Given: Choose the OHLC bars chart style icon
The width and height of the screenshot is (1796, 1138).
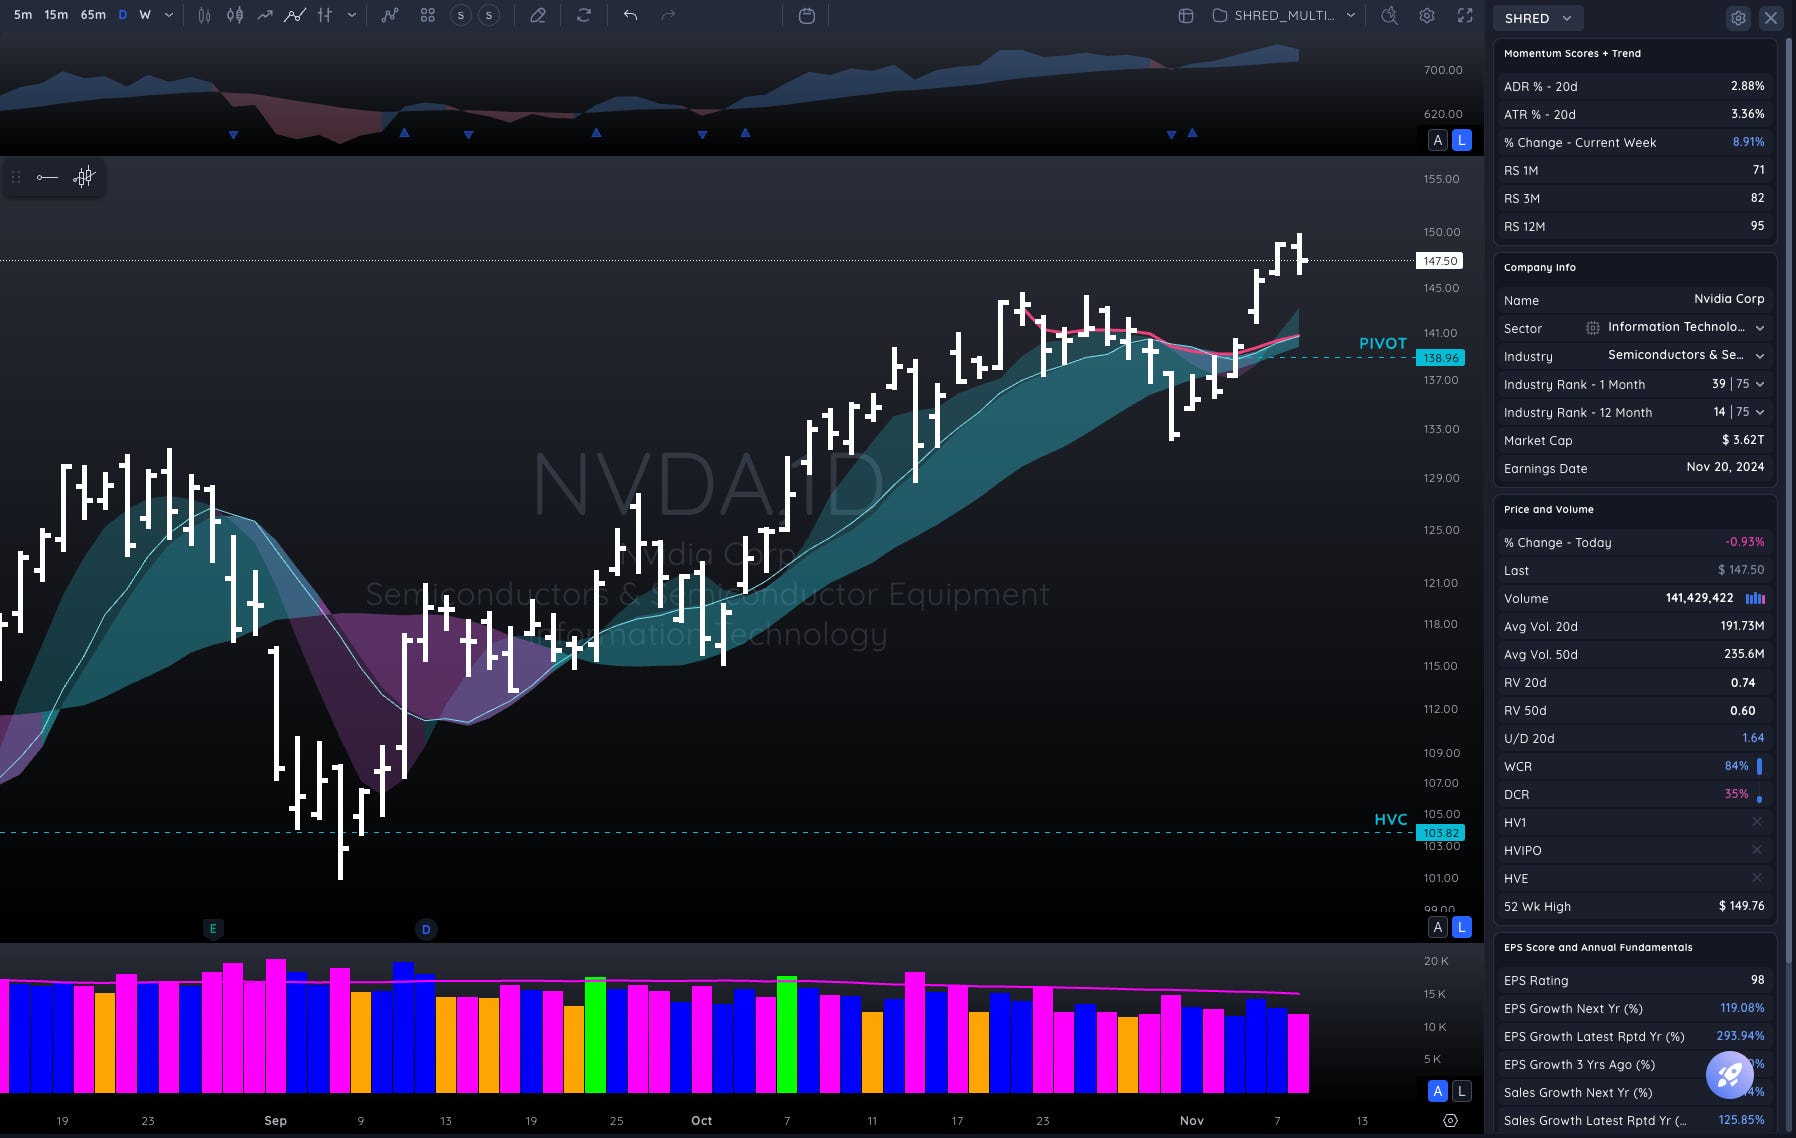Looking at the screenshot, I should (325, 15).
